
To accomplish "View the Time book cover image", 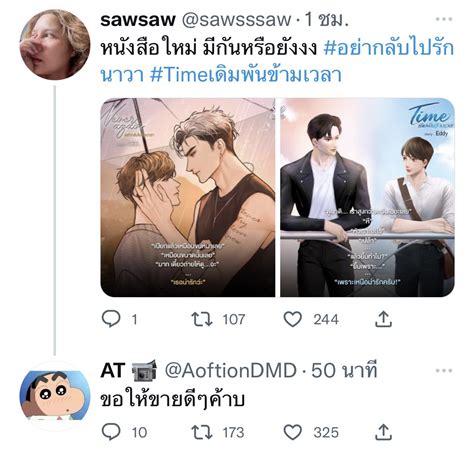I will coord(367,197).
